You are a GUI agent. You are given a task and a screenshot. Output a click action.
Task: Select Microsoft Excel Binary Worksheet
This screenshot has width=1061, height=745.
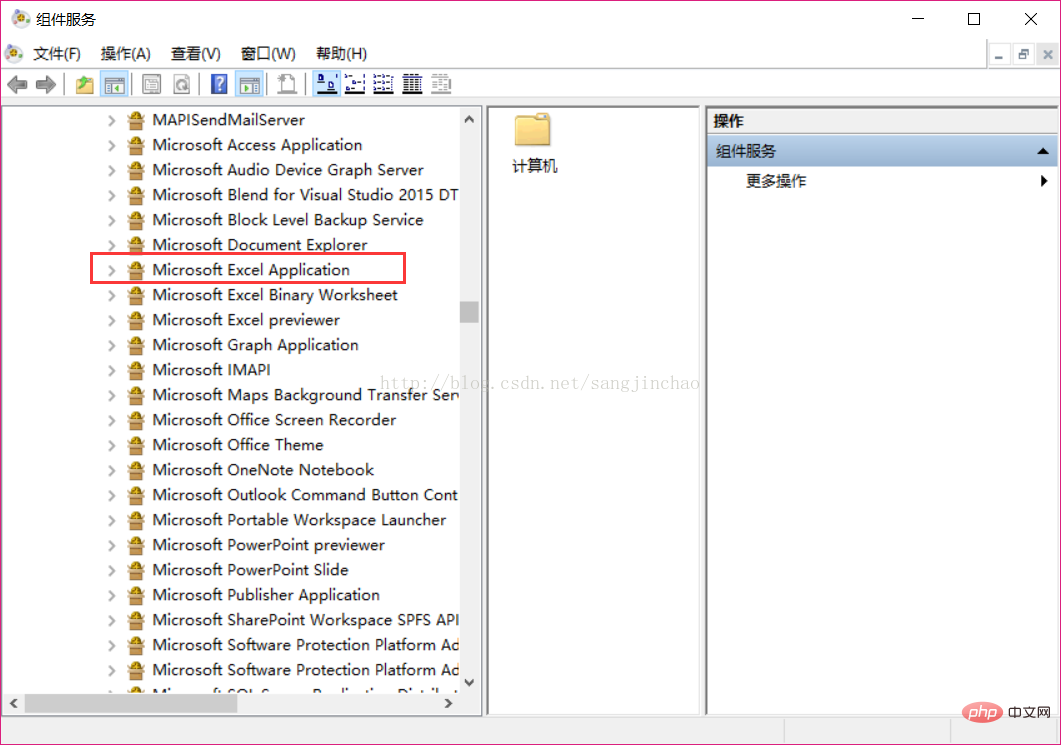pos(275,295)
